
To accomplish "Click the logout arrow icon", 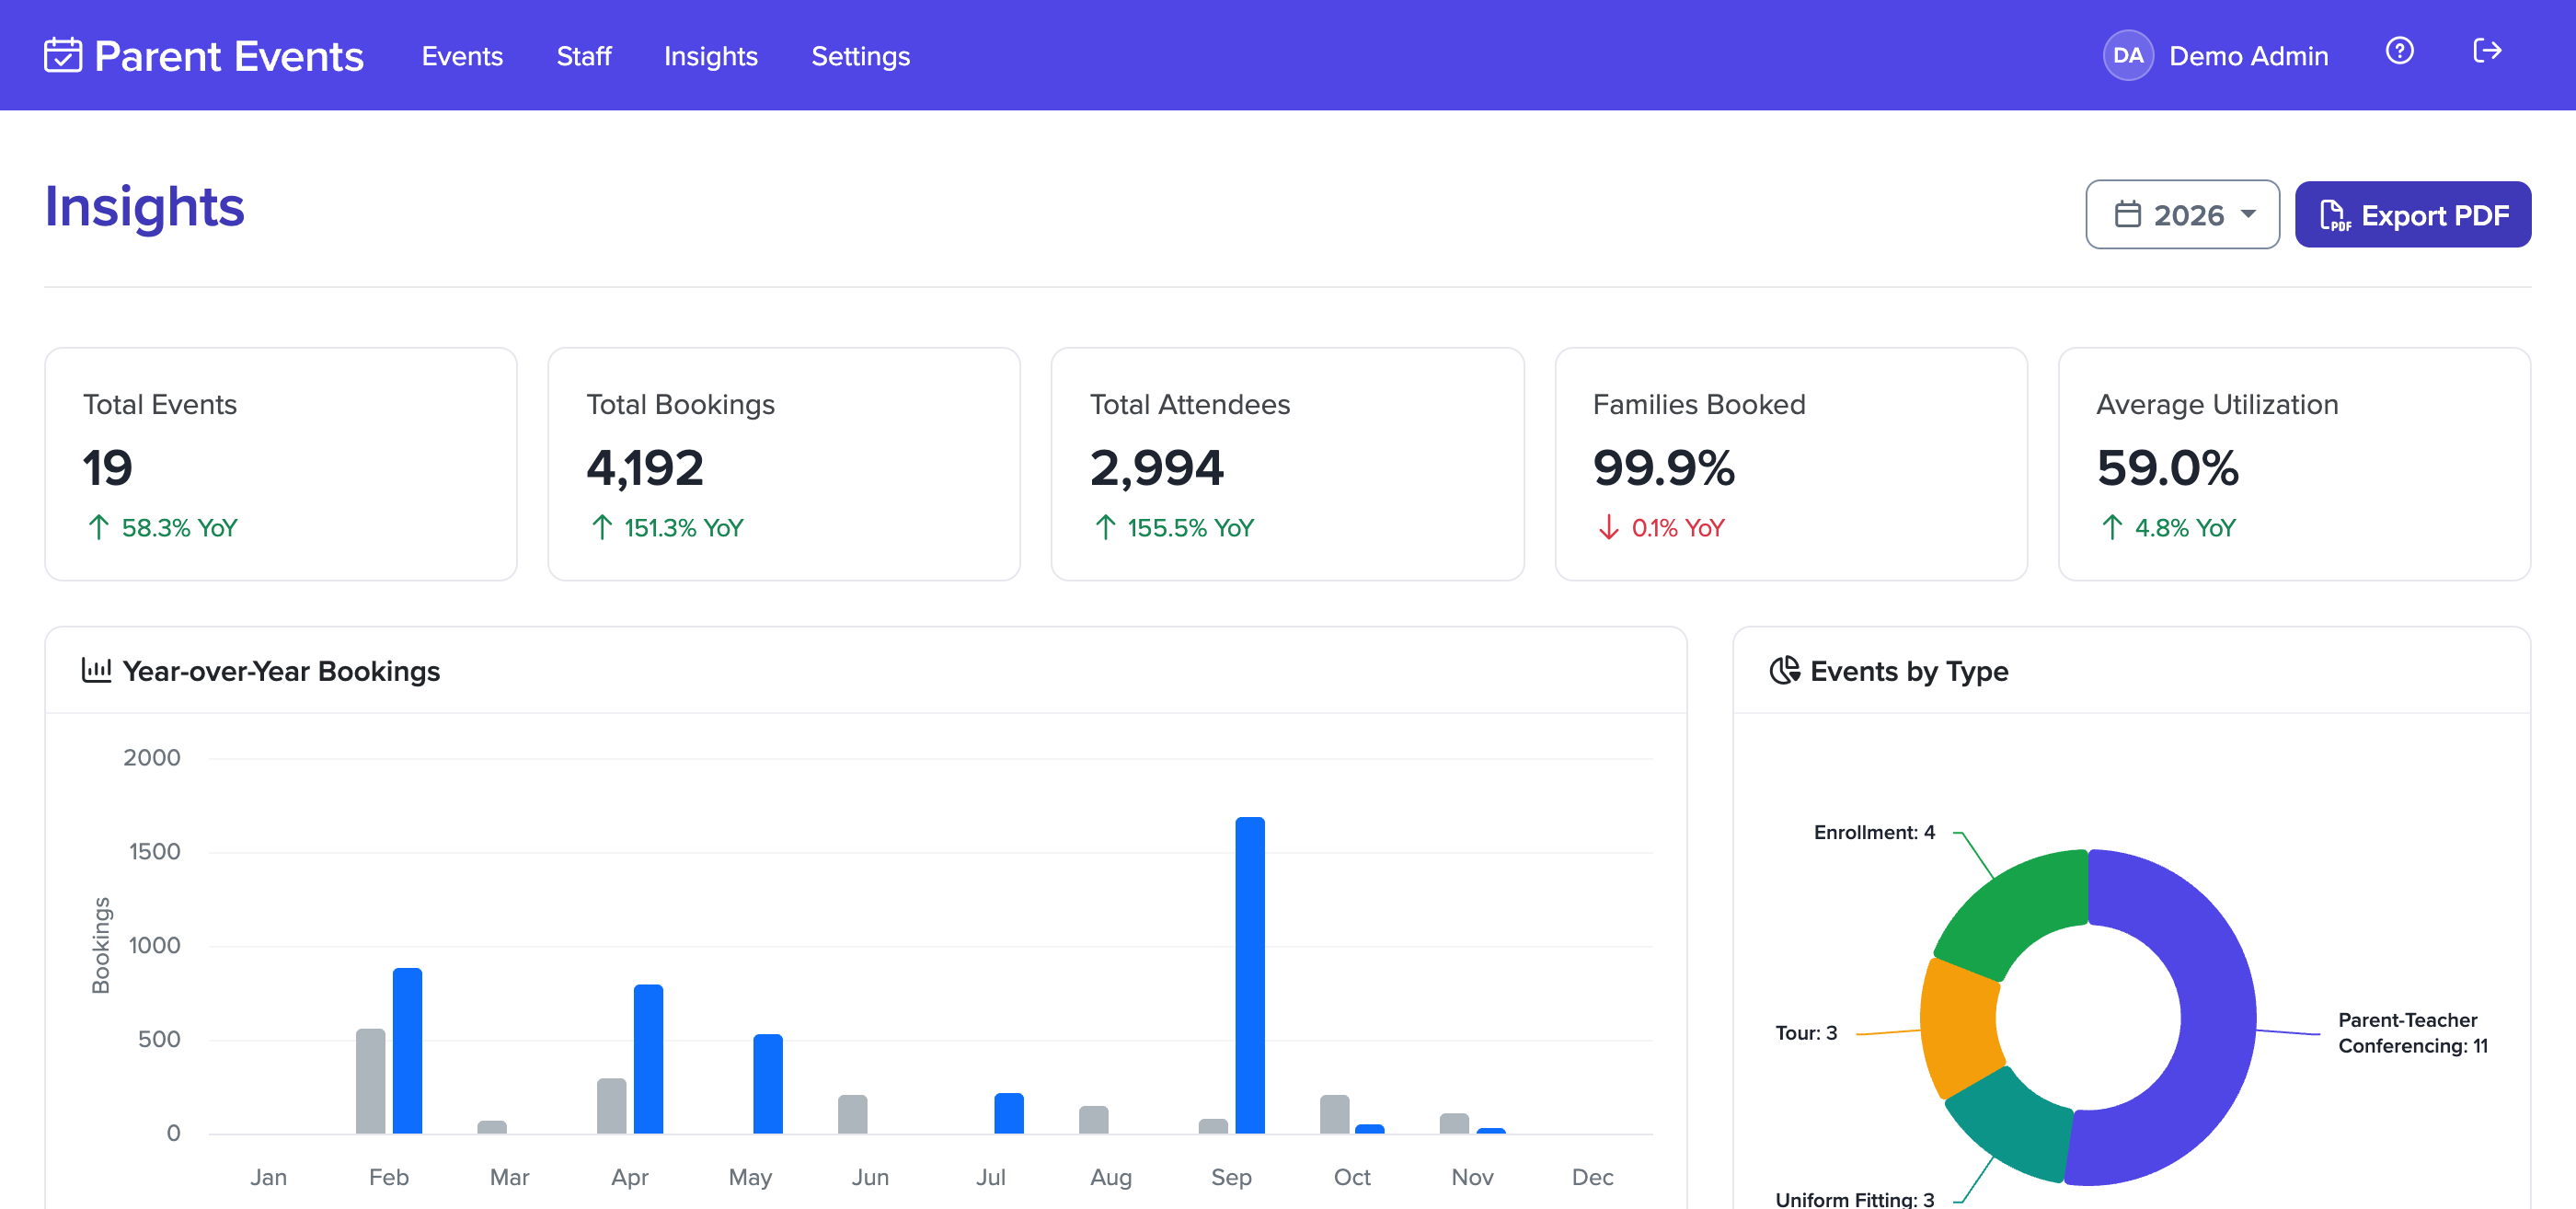I will 2487,51.
